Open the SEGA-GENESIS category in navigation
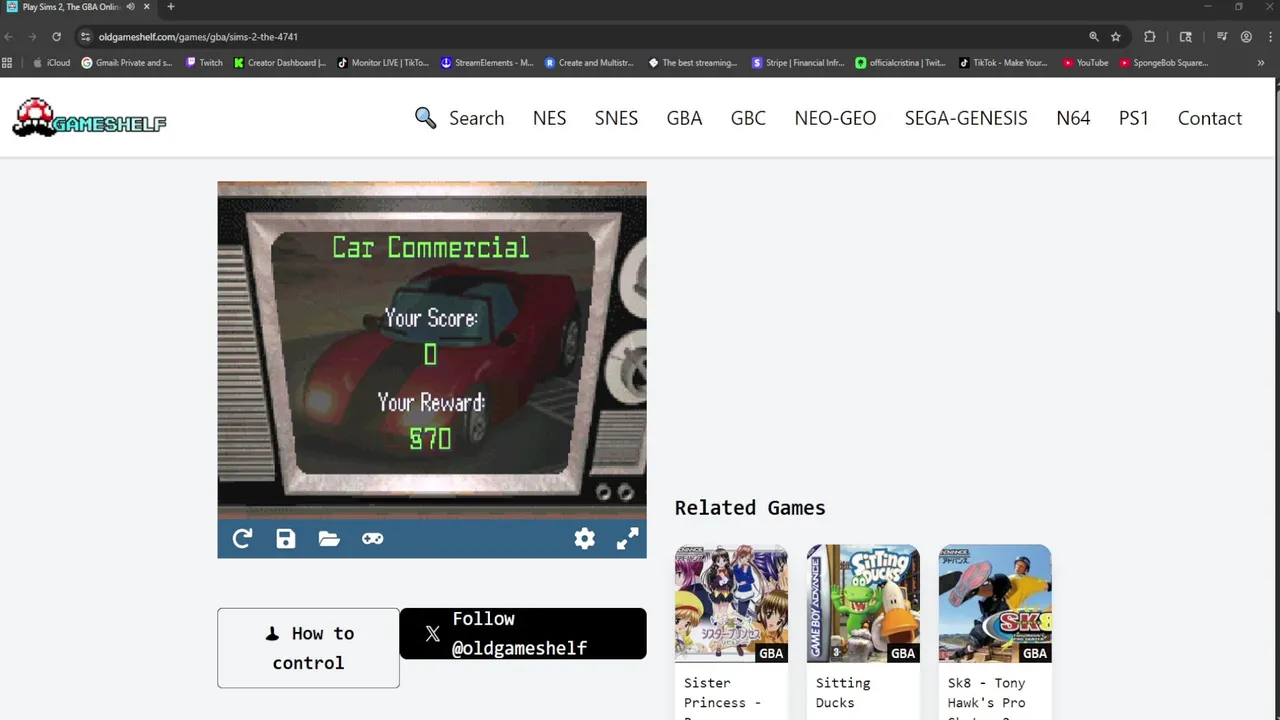This screenshot has height=720, width=1280. point(966,118)
